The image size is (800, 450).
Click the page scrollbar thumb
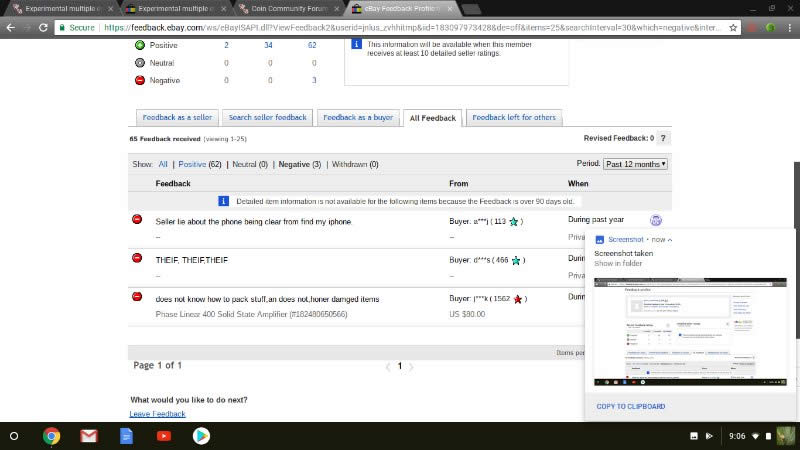click(x=796, y=250)
